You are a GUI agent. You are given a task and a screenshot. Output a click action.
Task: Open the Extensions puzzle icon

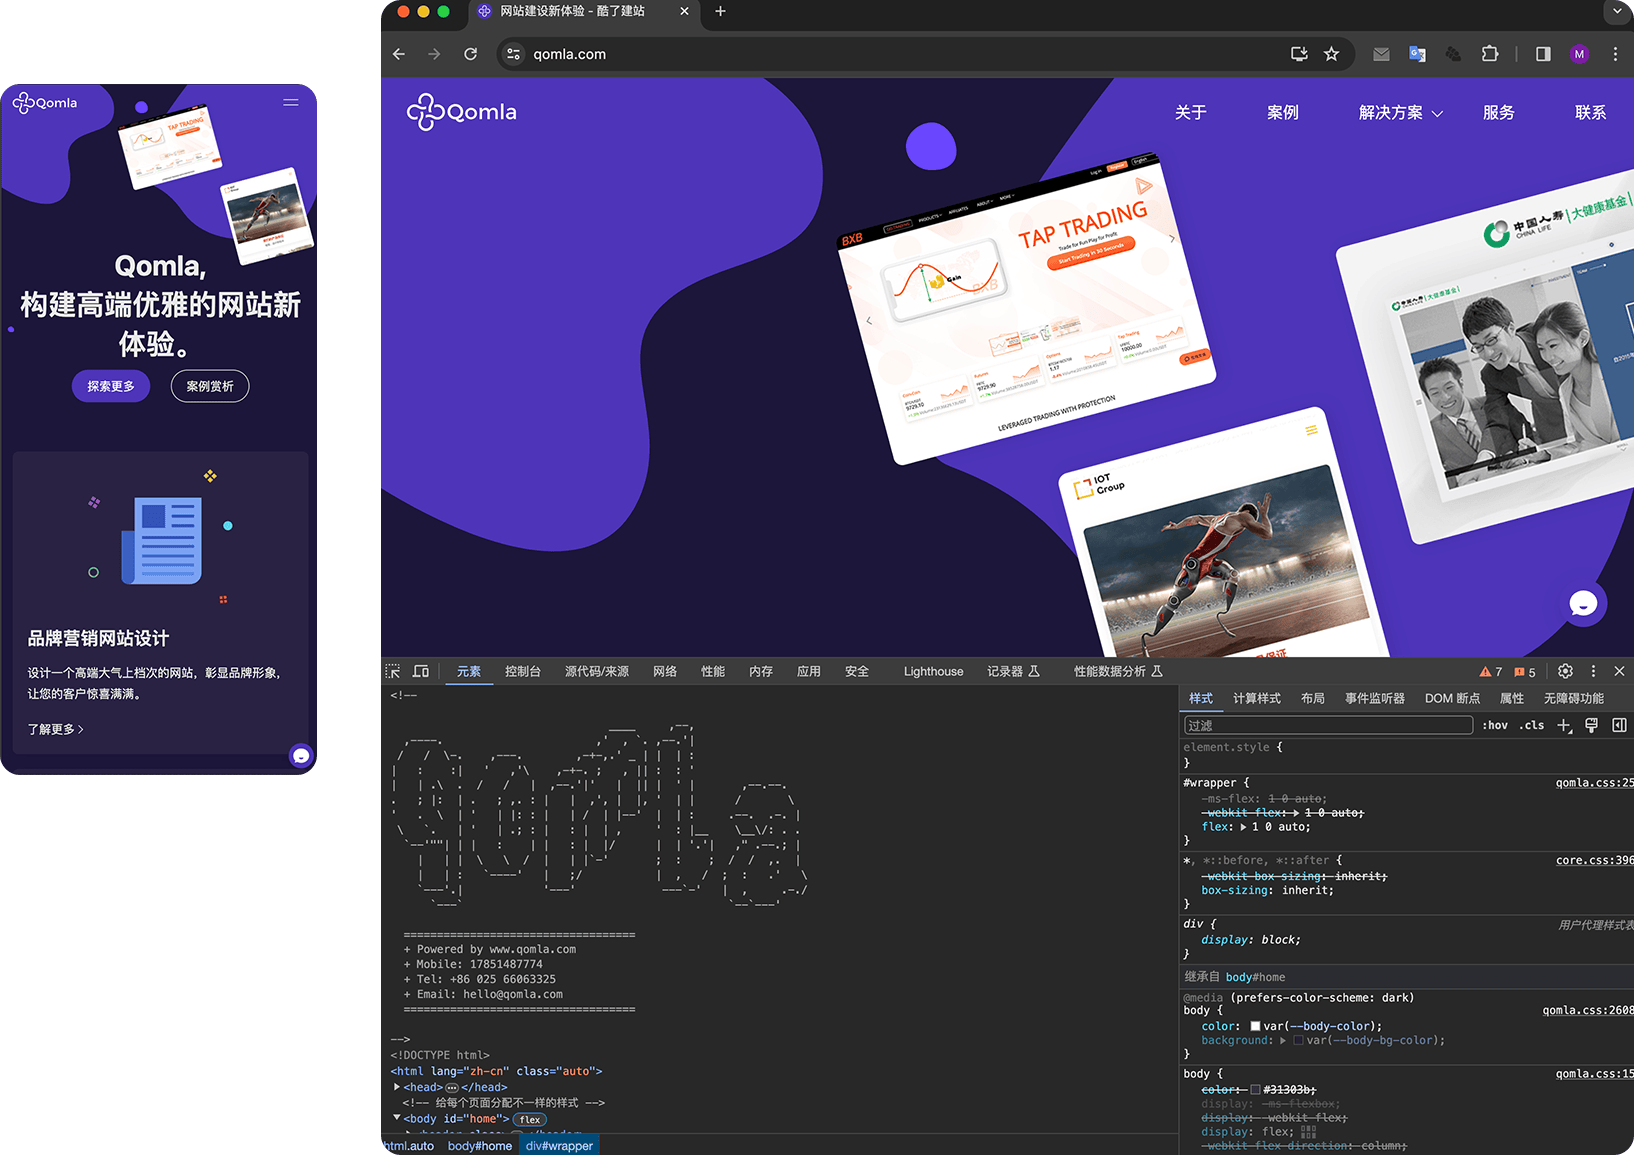tap(1490, 54)
